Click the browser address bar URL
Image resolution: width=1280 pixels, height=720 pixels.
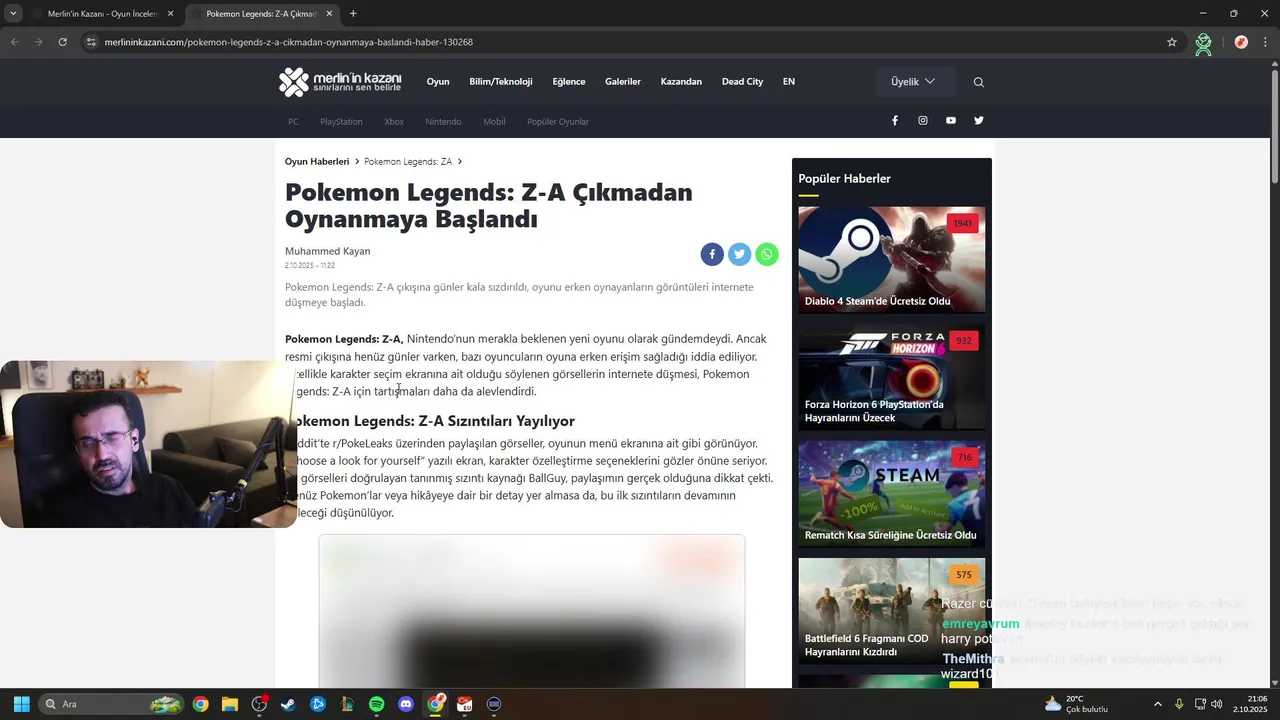(x=288, y=42)
